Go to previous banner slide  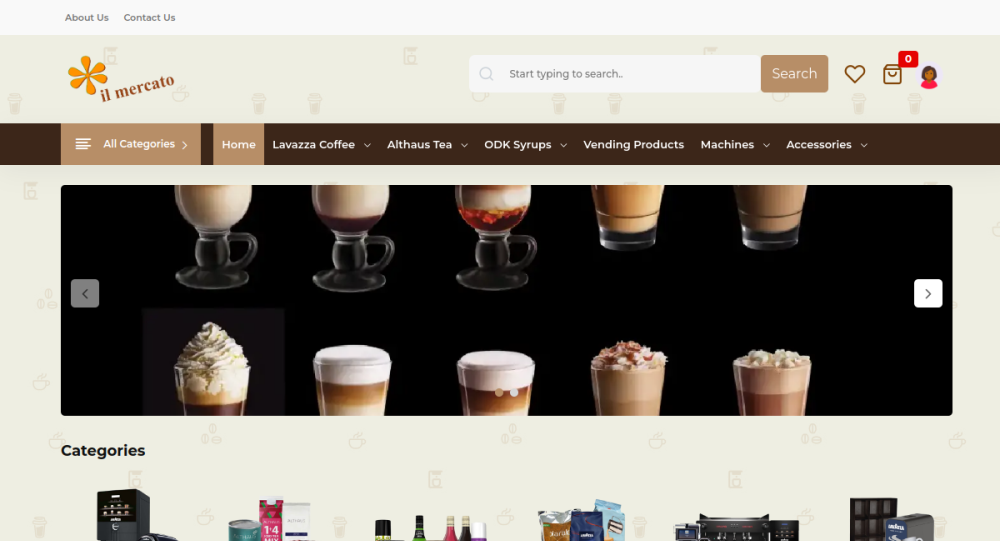coord(85,293)
